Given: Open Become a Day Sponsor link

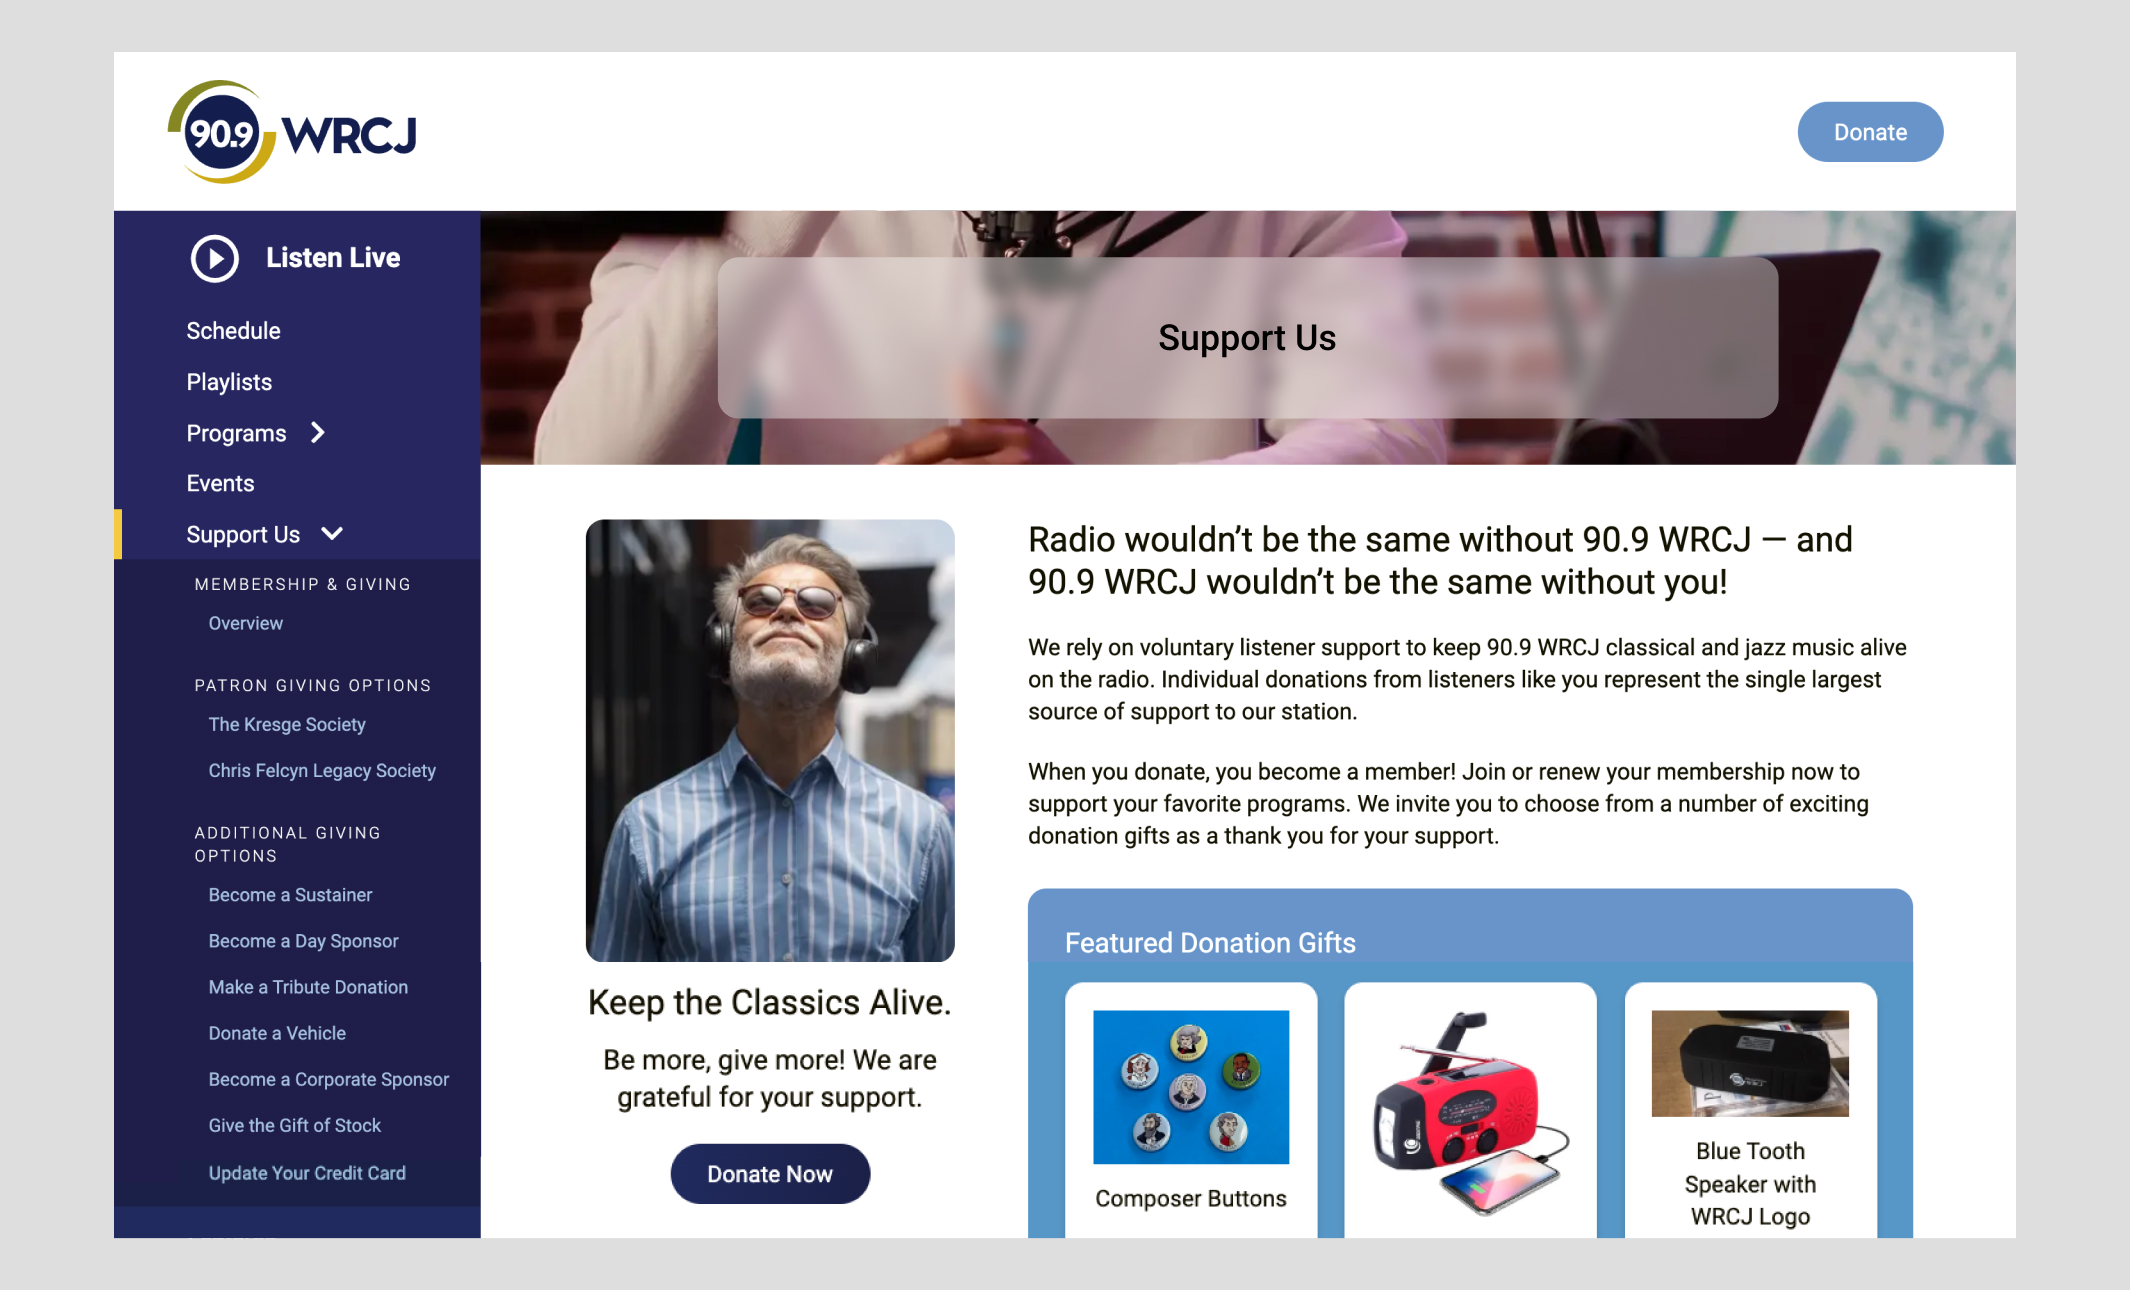Looking at the screenshot, I should [x=303, y=941].
